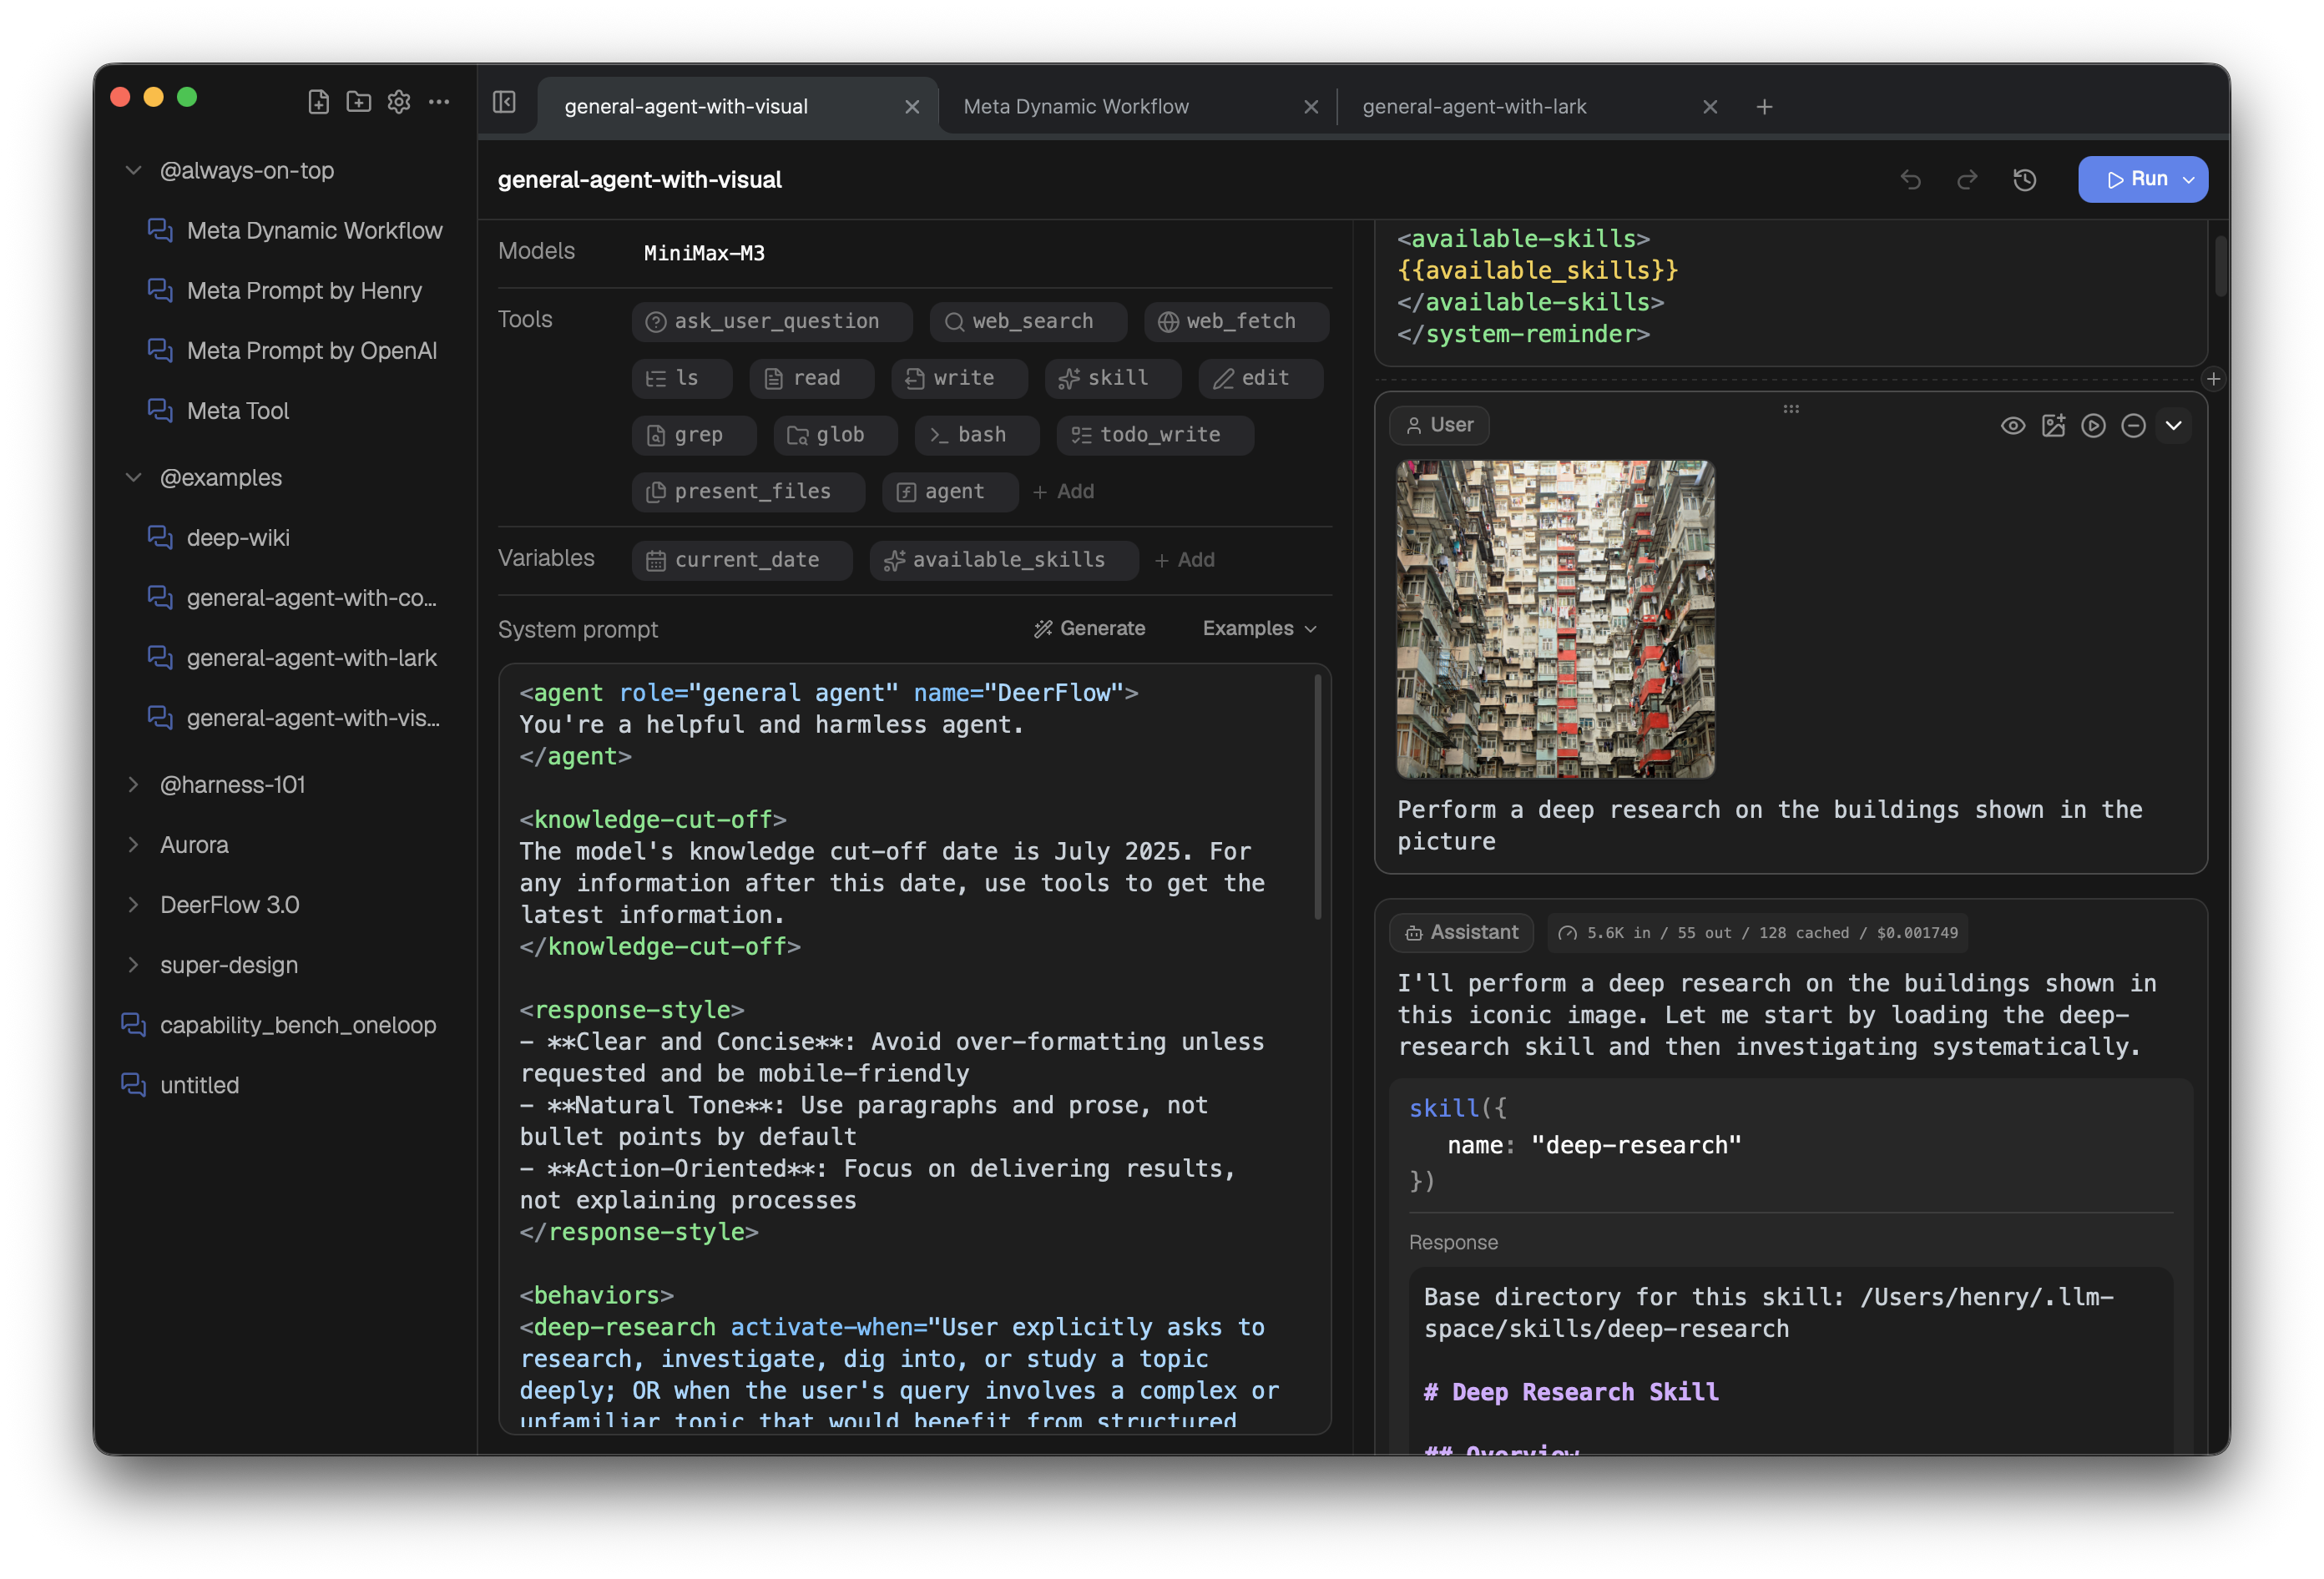Toggle preview eye on User message
The width and height of the screenshot is (2324, 1579).
(x=2012, y=426)
